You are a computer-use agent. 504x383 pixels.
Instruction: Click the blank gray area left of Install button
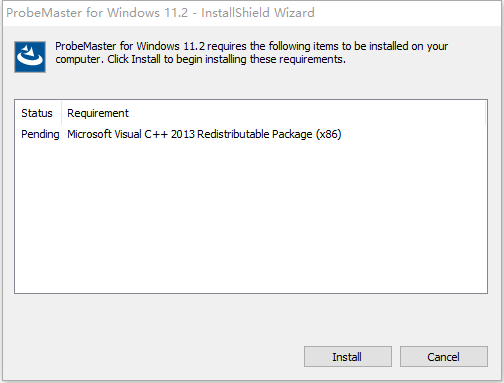tap(153, 357)
